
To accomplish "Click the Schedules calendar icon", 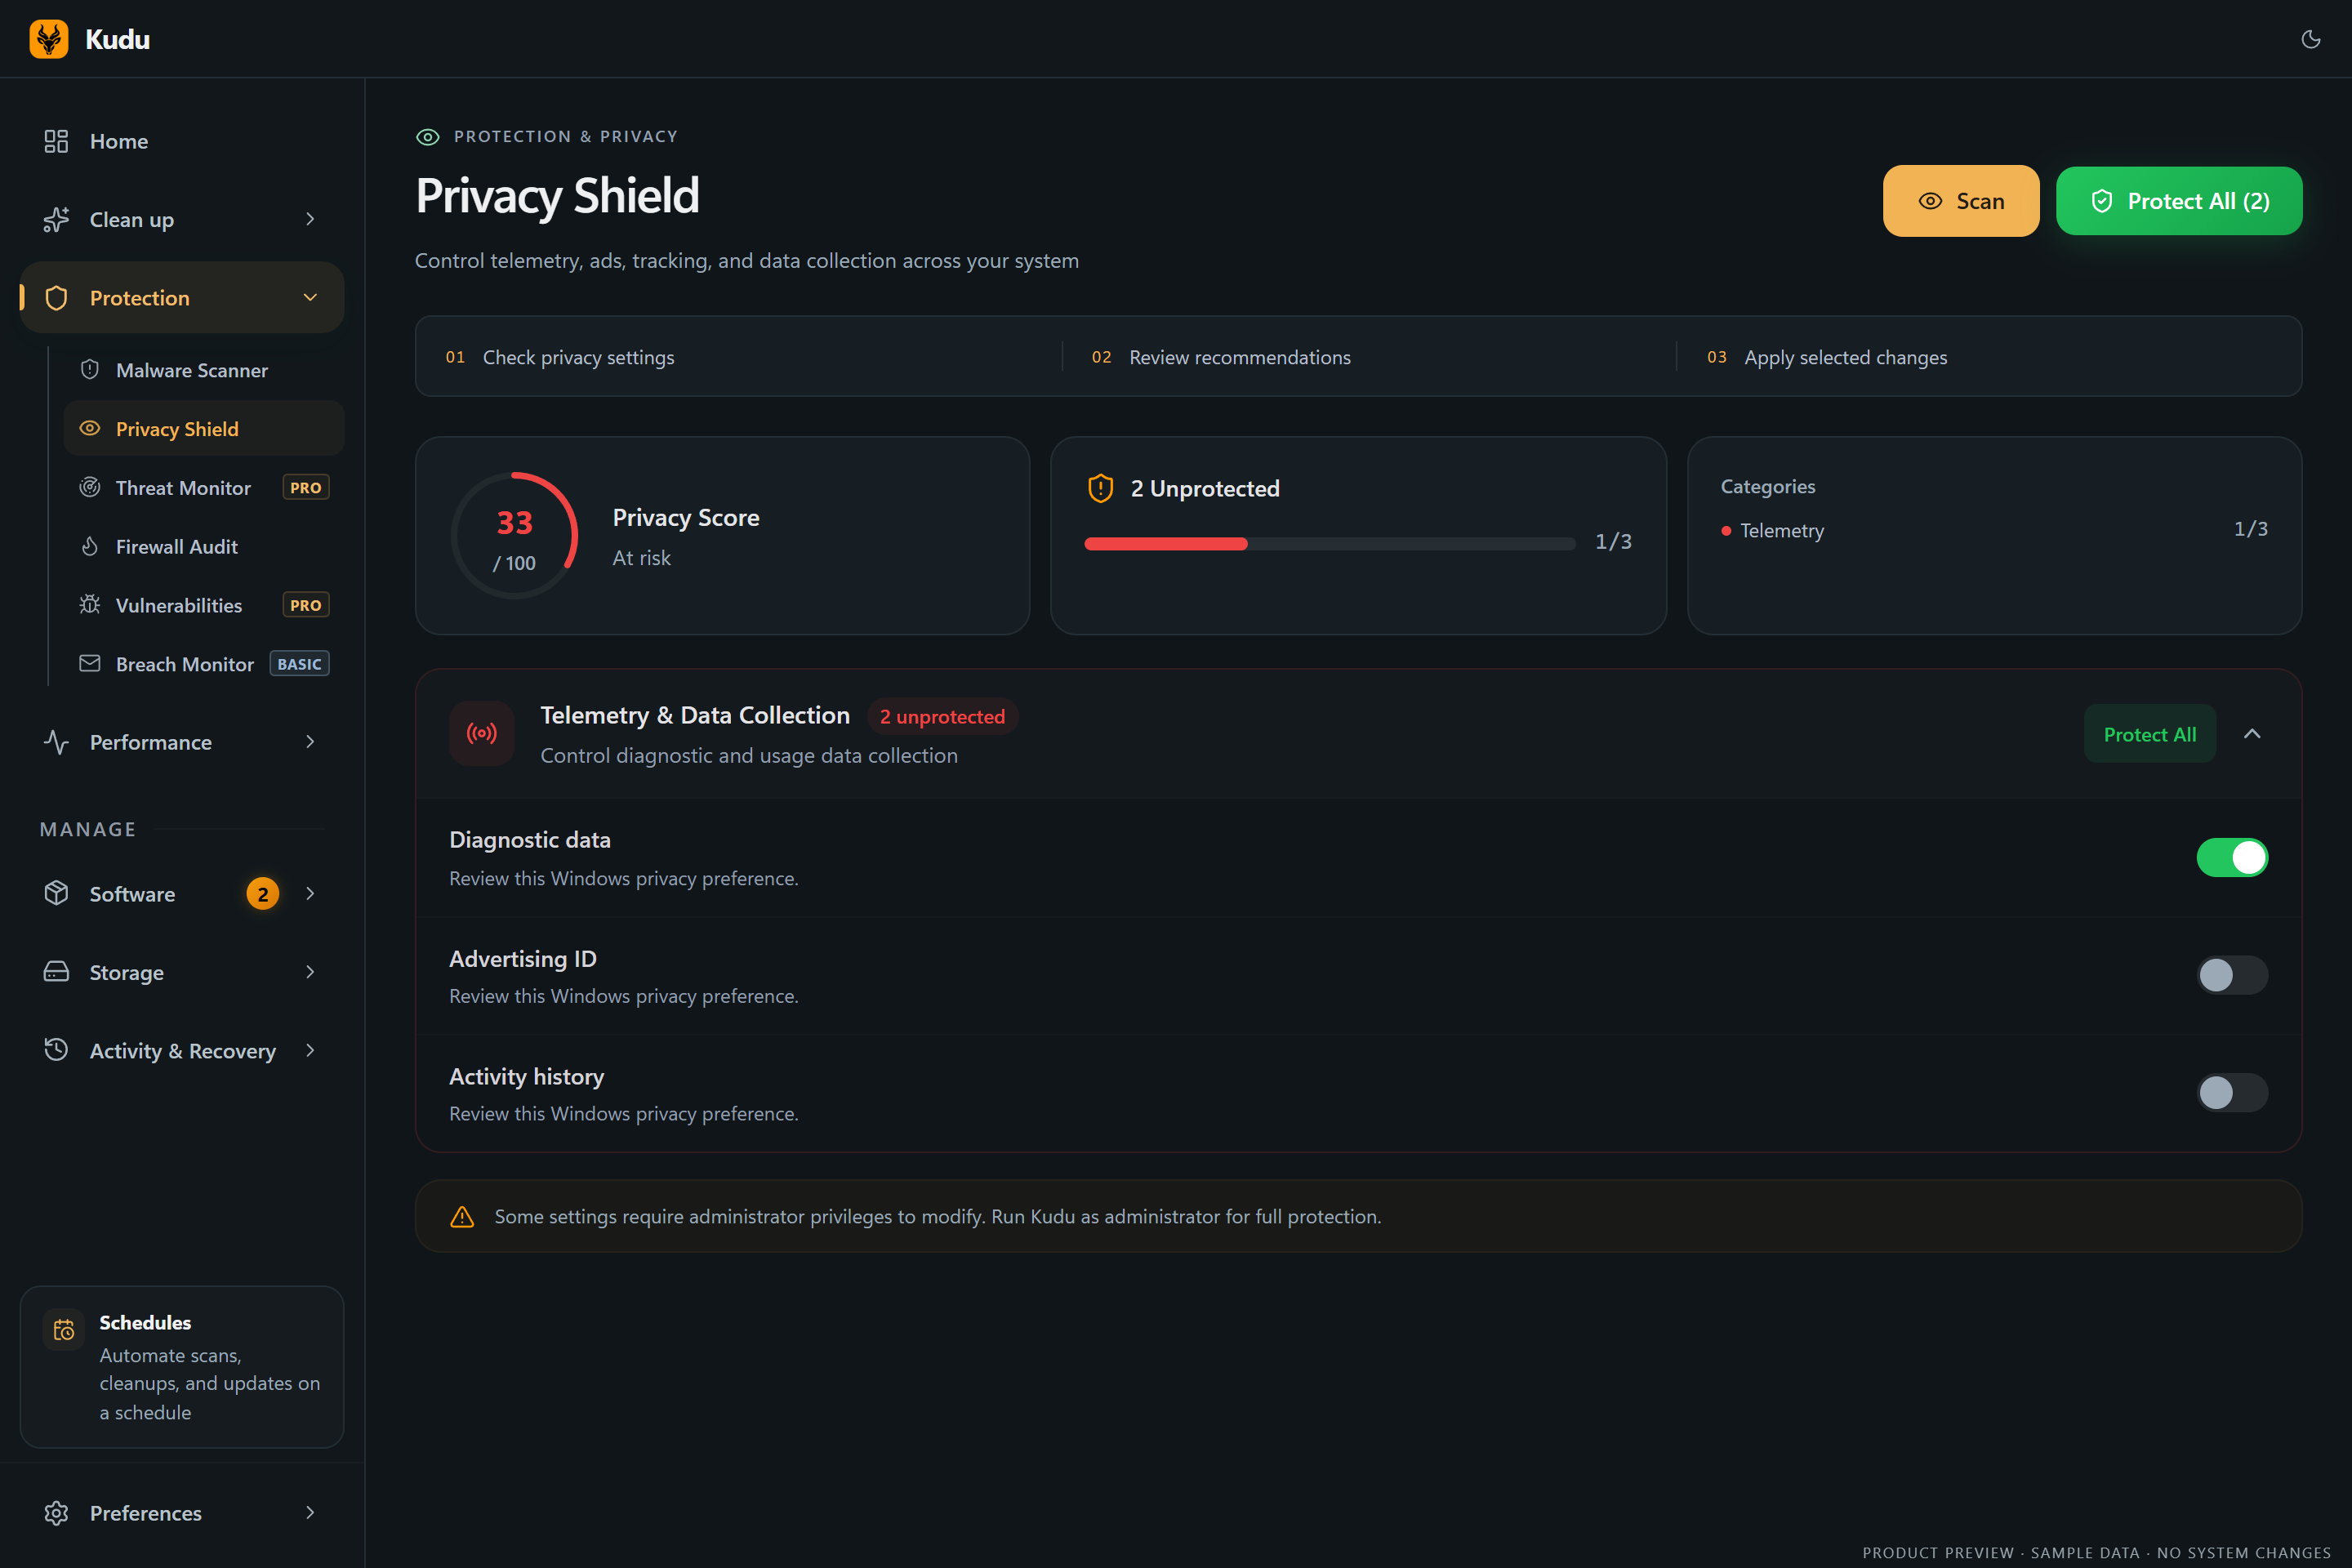I will point(64,1329).
